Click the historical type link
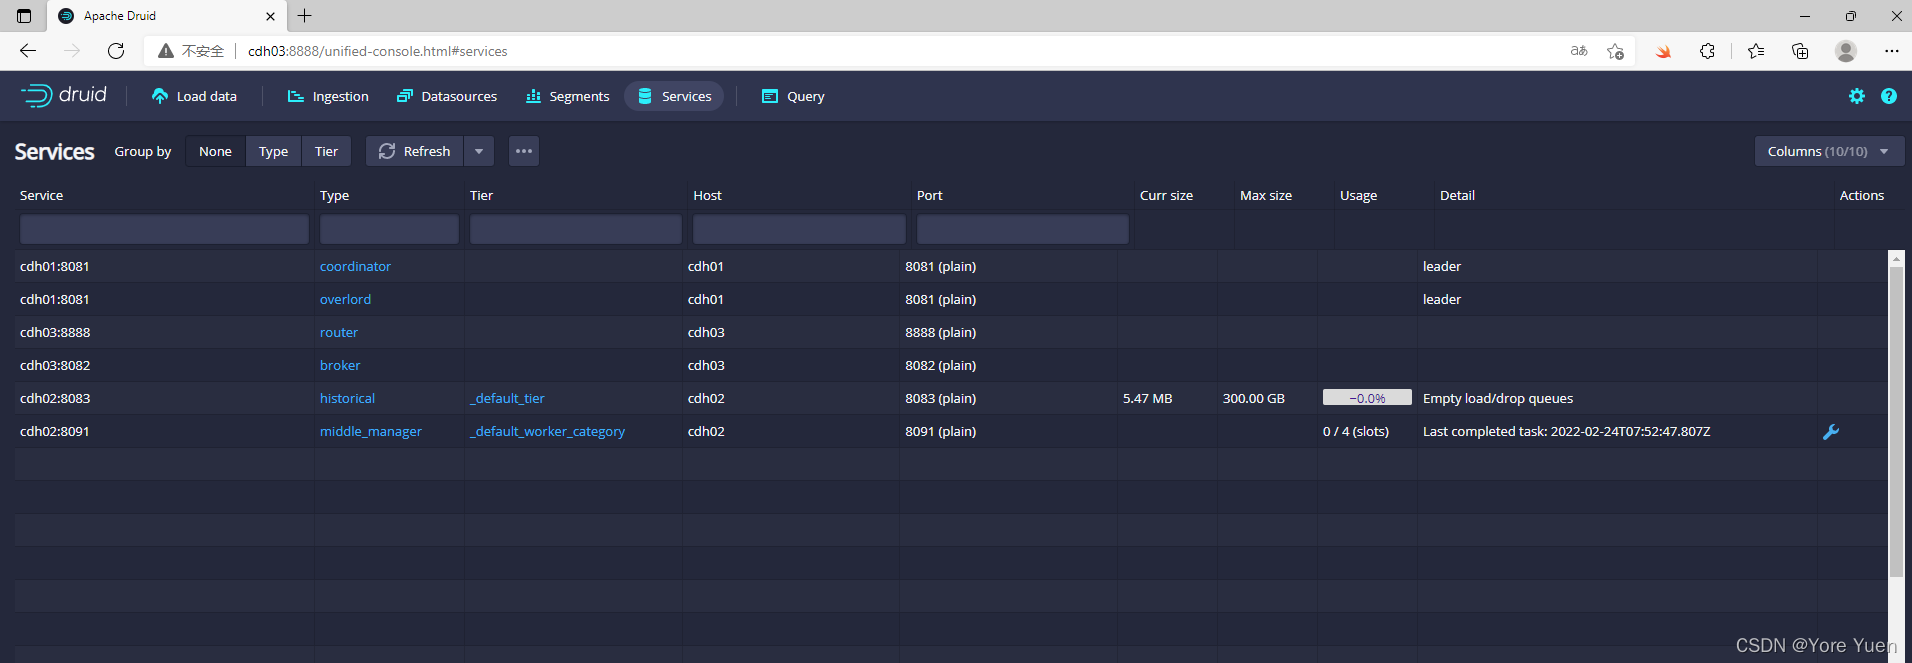 click(347, 398)
